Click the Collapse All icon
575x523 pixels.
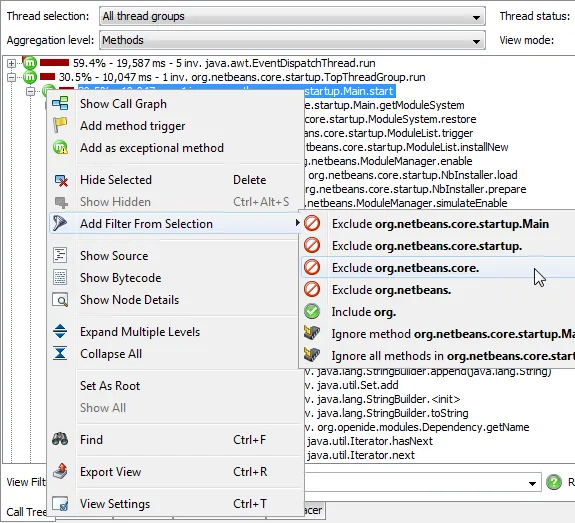point(60,354)
